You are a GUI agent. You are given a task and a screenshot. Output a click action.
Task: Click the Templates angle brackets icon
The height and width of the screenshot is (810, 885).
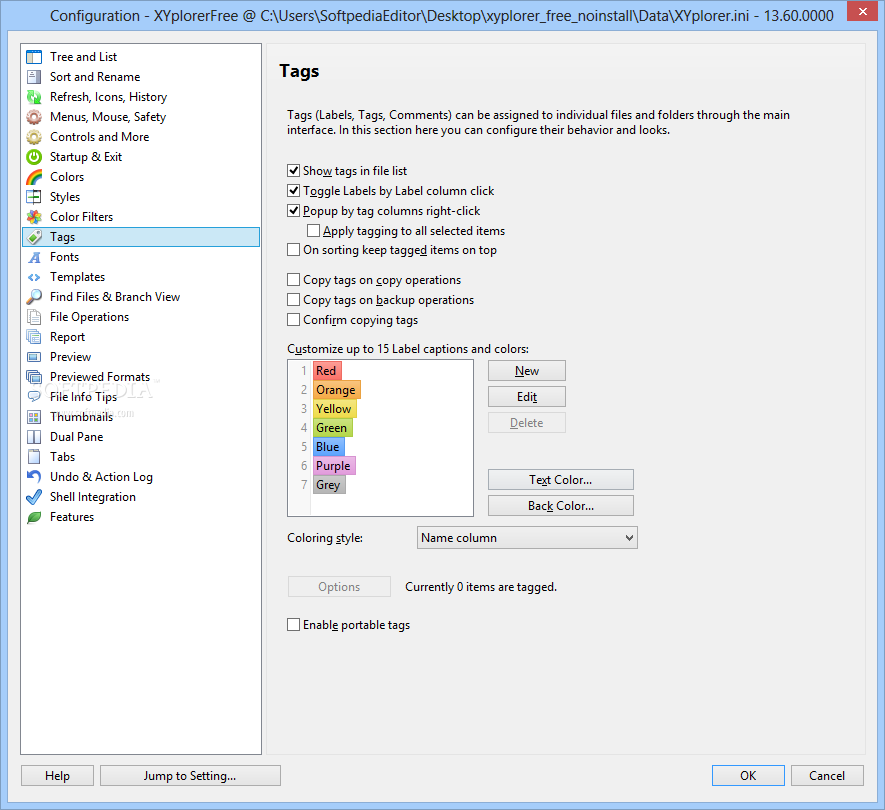pos(34,277)
